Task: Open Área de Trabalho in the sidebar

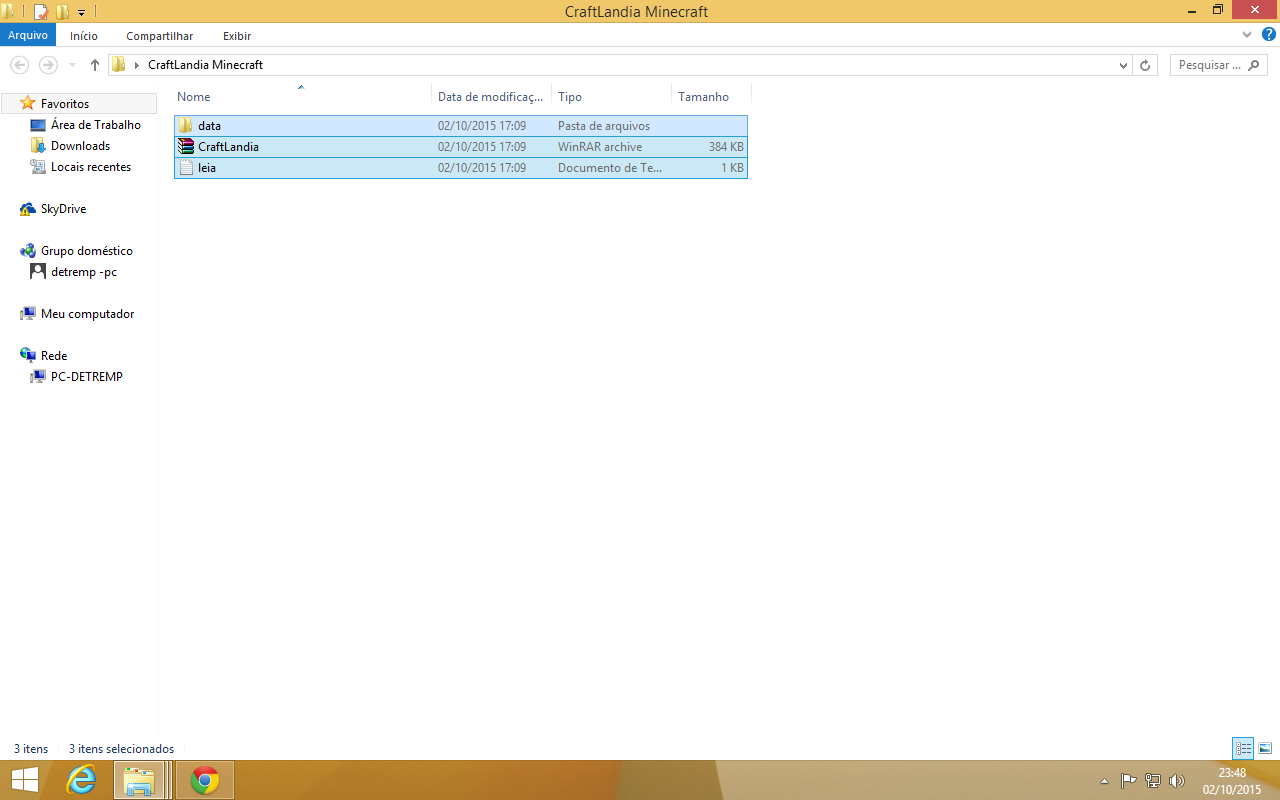Action: [96, 125]
